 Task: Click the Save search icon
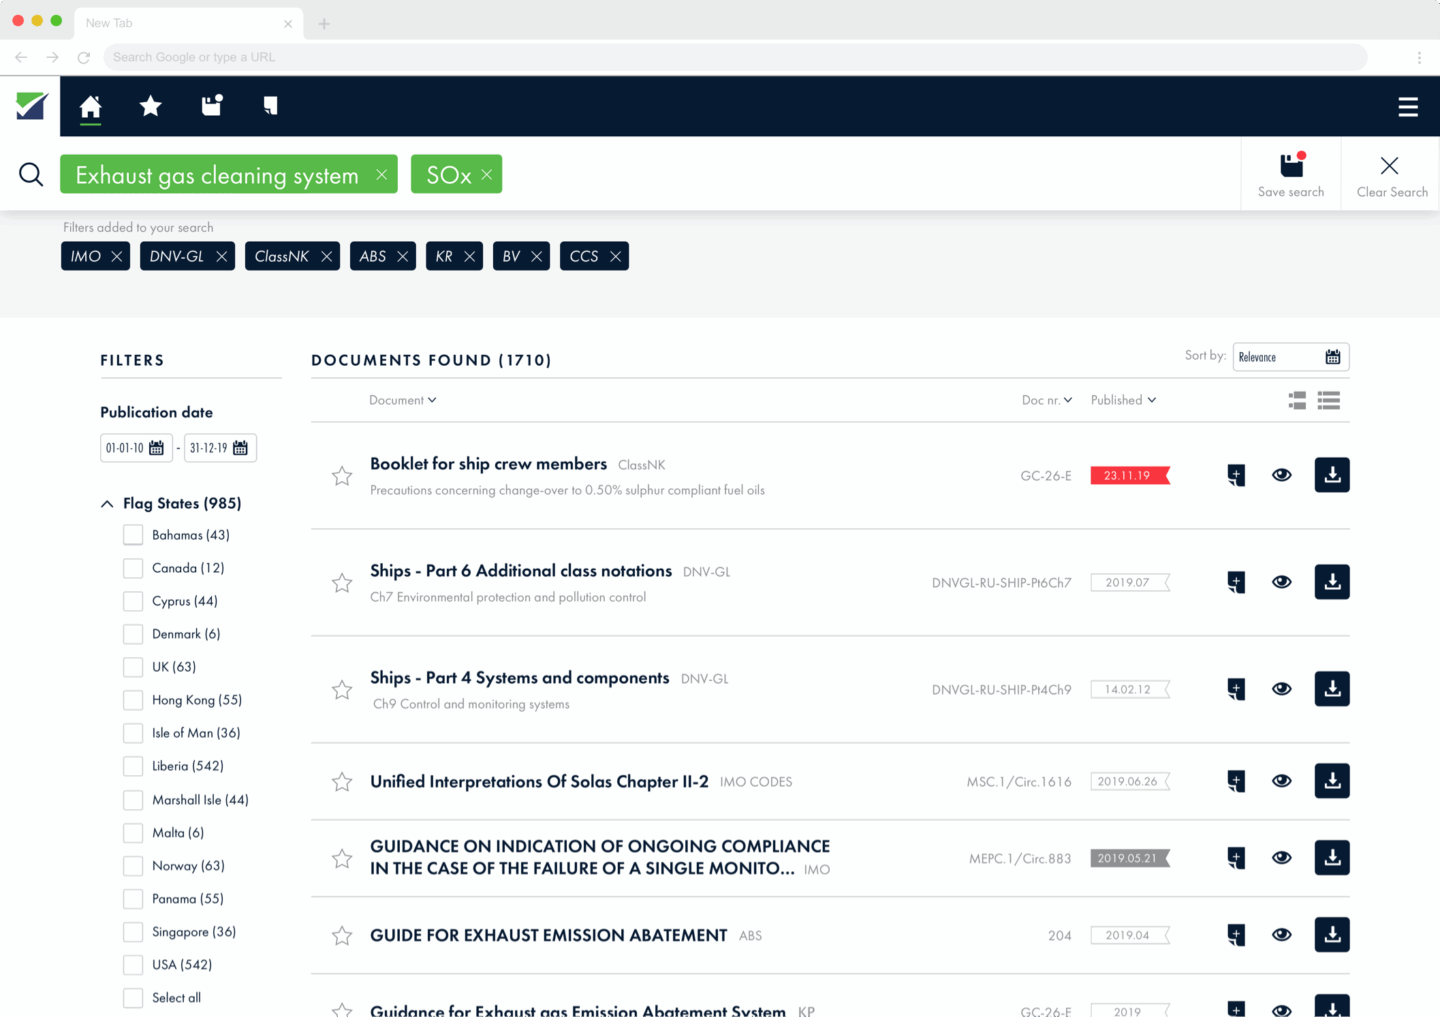click(1290, 175)
